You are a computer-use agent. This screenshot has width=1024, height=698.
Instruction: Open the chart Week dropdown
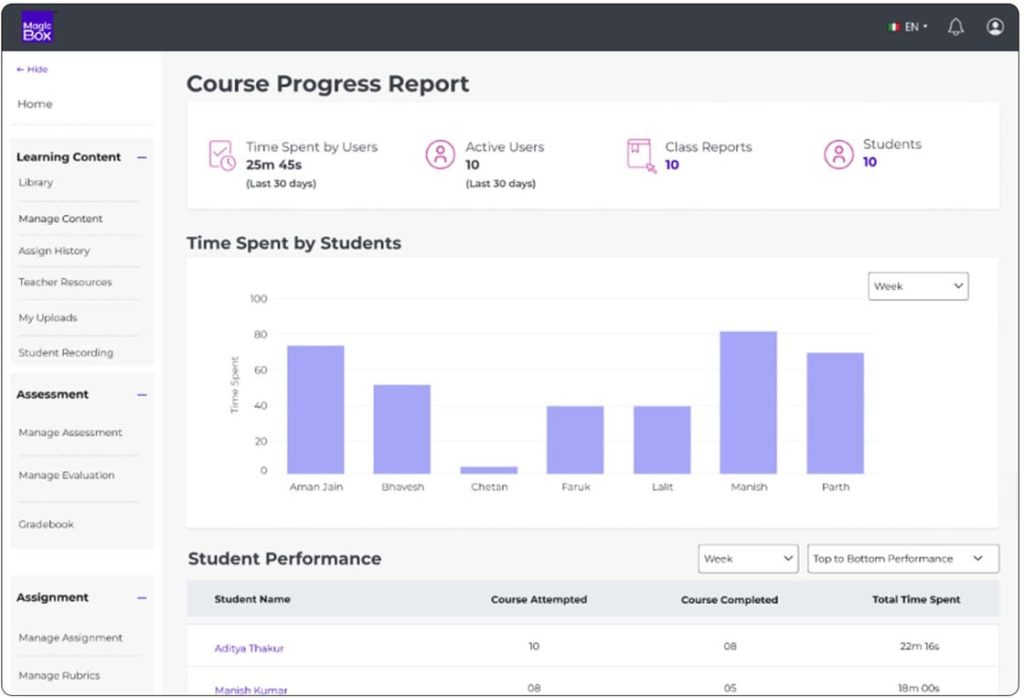[x=917, y=286]
